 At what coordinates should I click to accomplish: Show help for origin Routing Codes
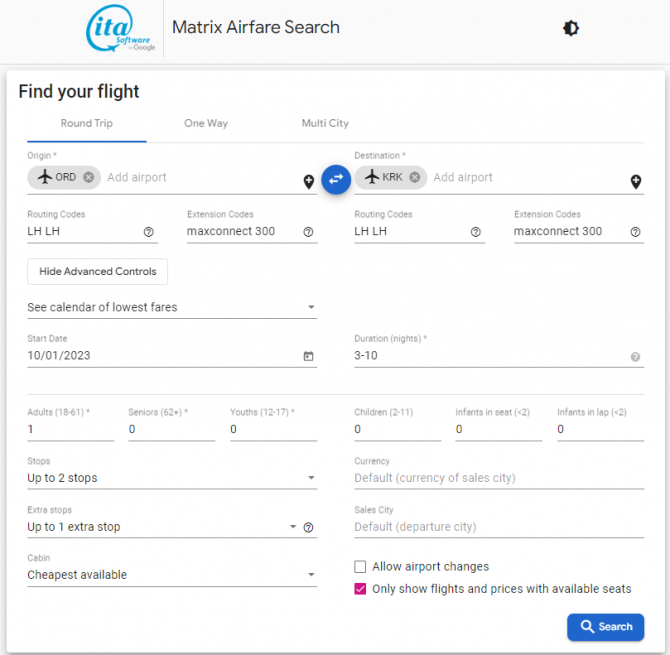[x=149, y=232]
